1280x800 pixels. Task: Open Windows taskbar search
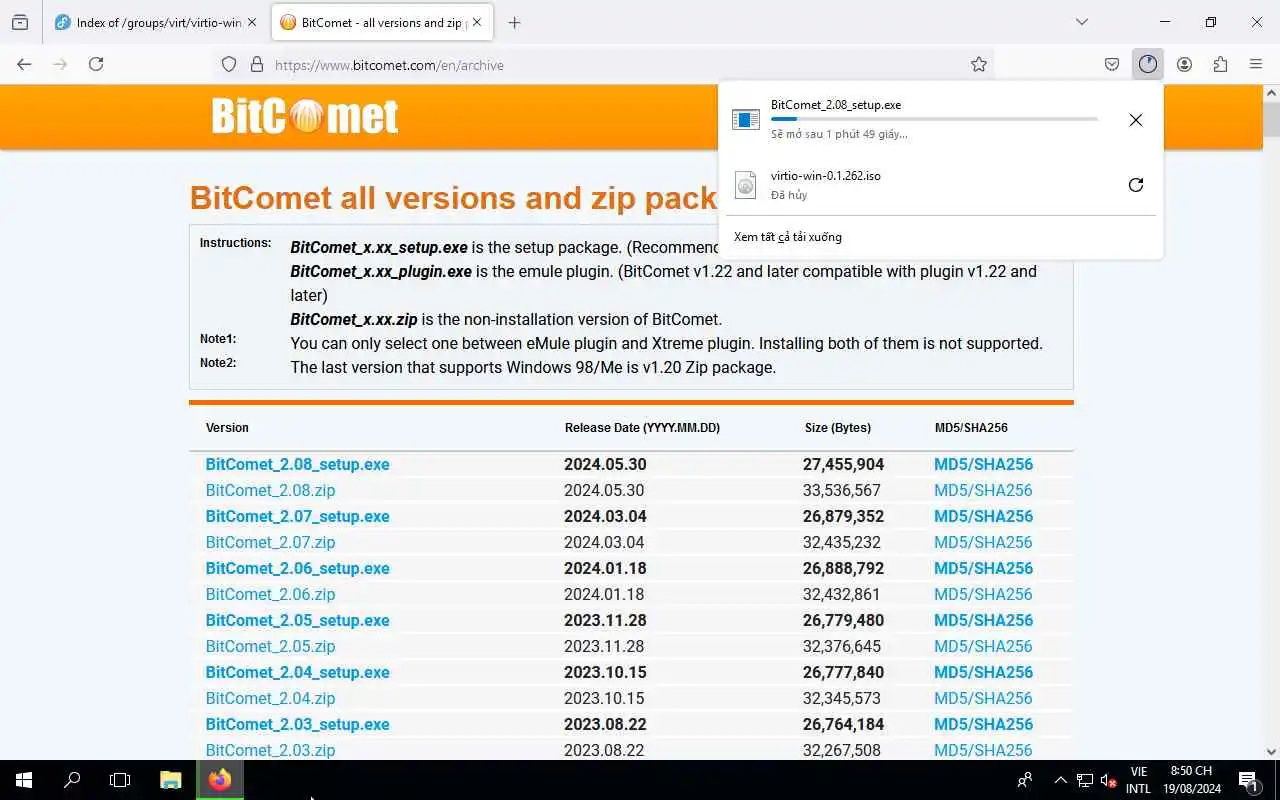click(72, 780)
